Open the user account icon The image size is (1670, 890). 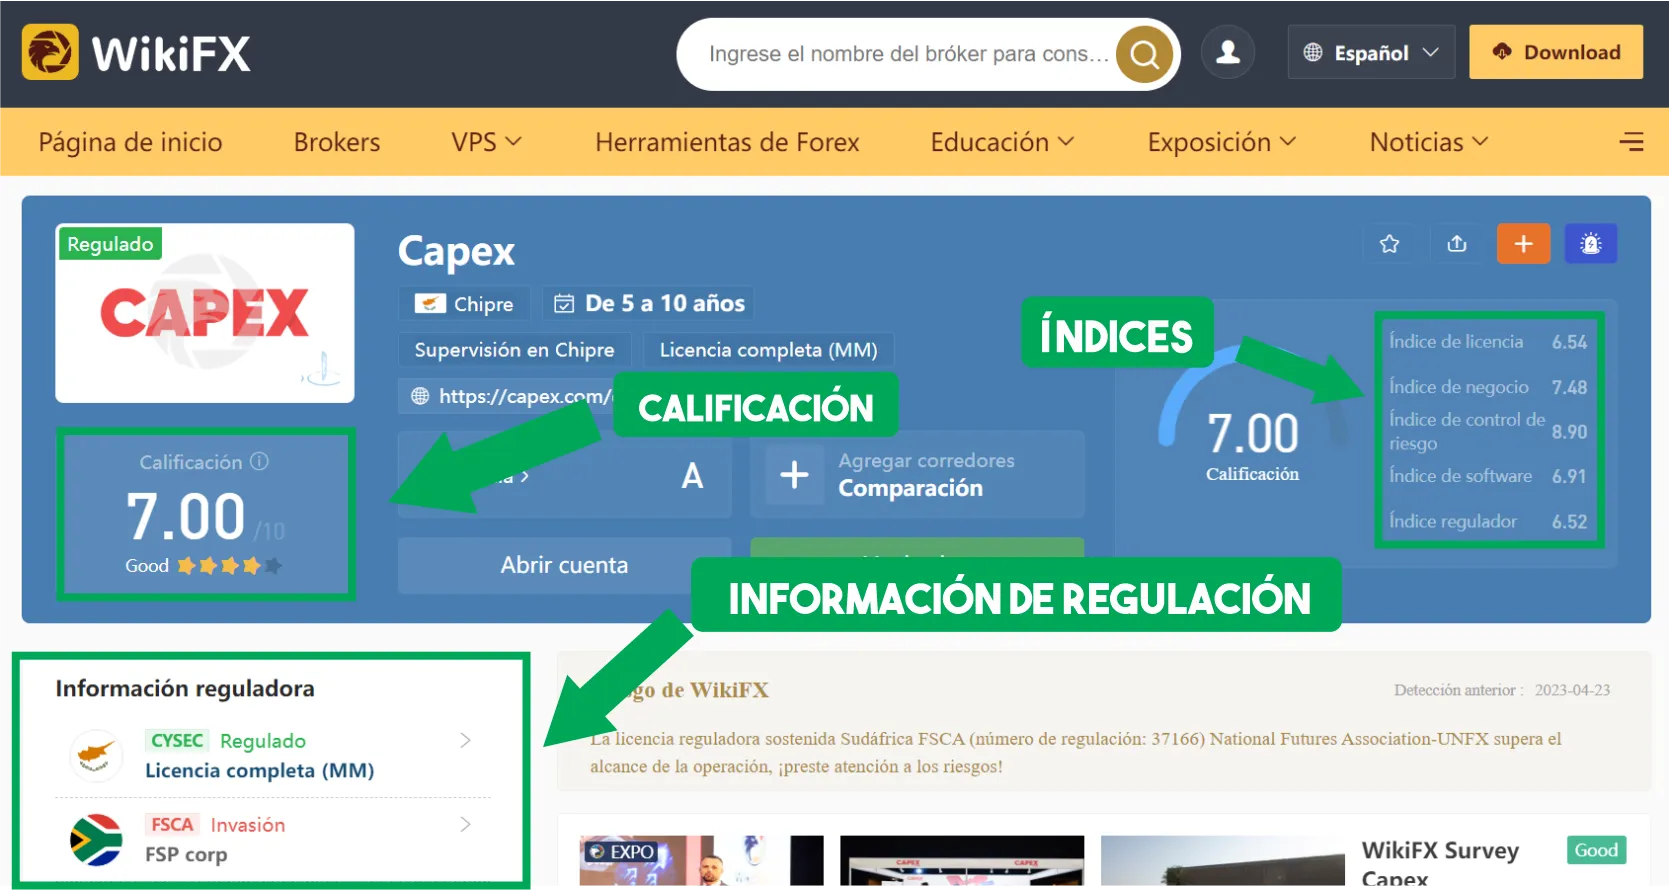point(1228,52)
